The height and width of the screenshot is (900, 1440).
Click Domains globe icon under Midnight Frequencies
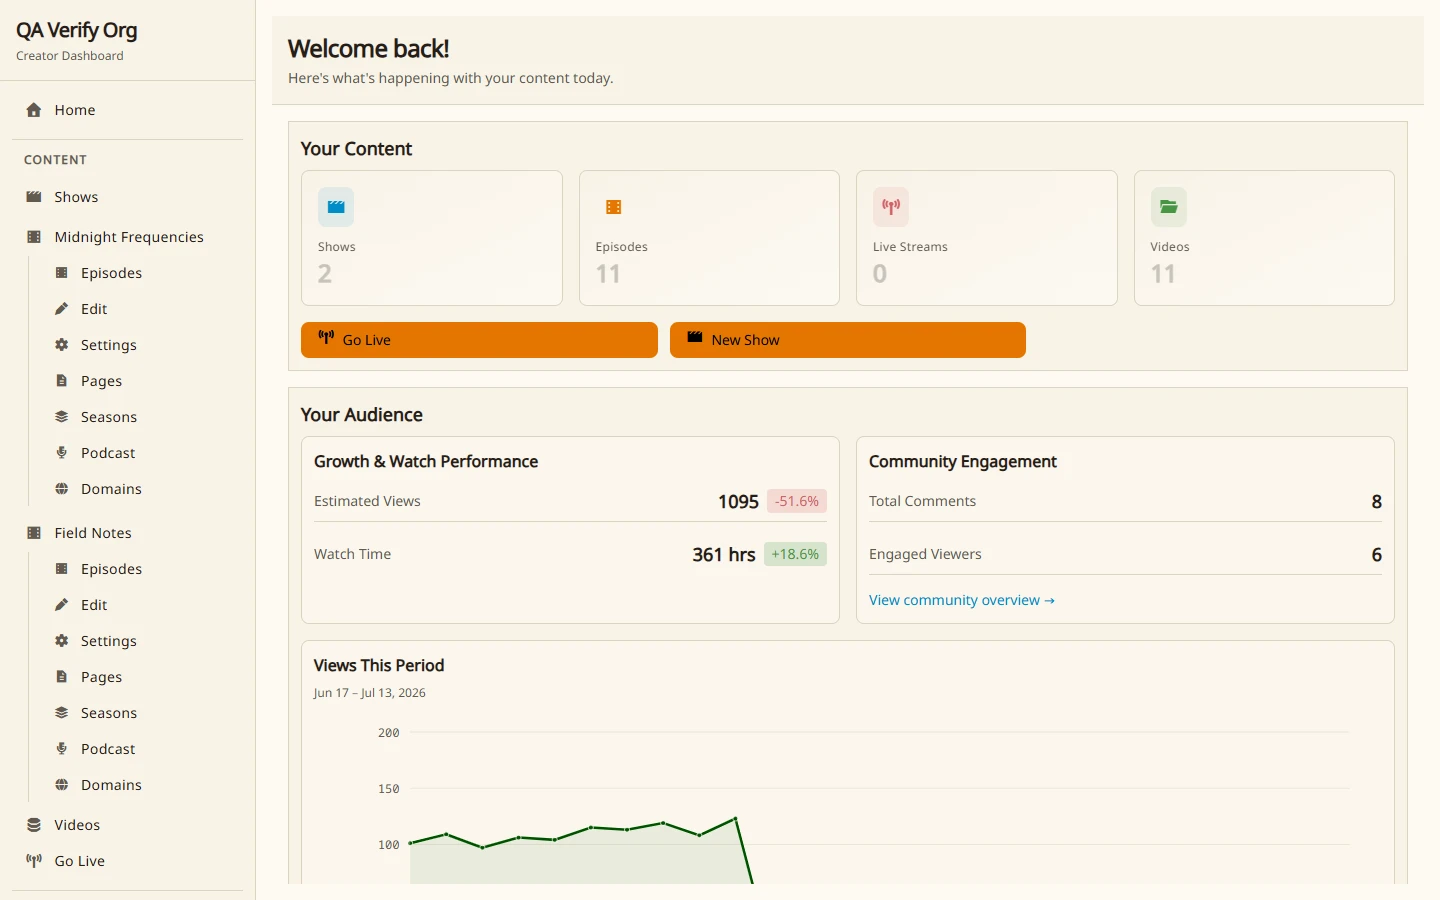pyautogui.click(x=62, y=489)
